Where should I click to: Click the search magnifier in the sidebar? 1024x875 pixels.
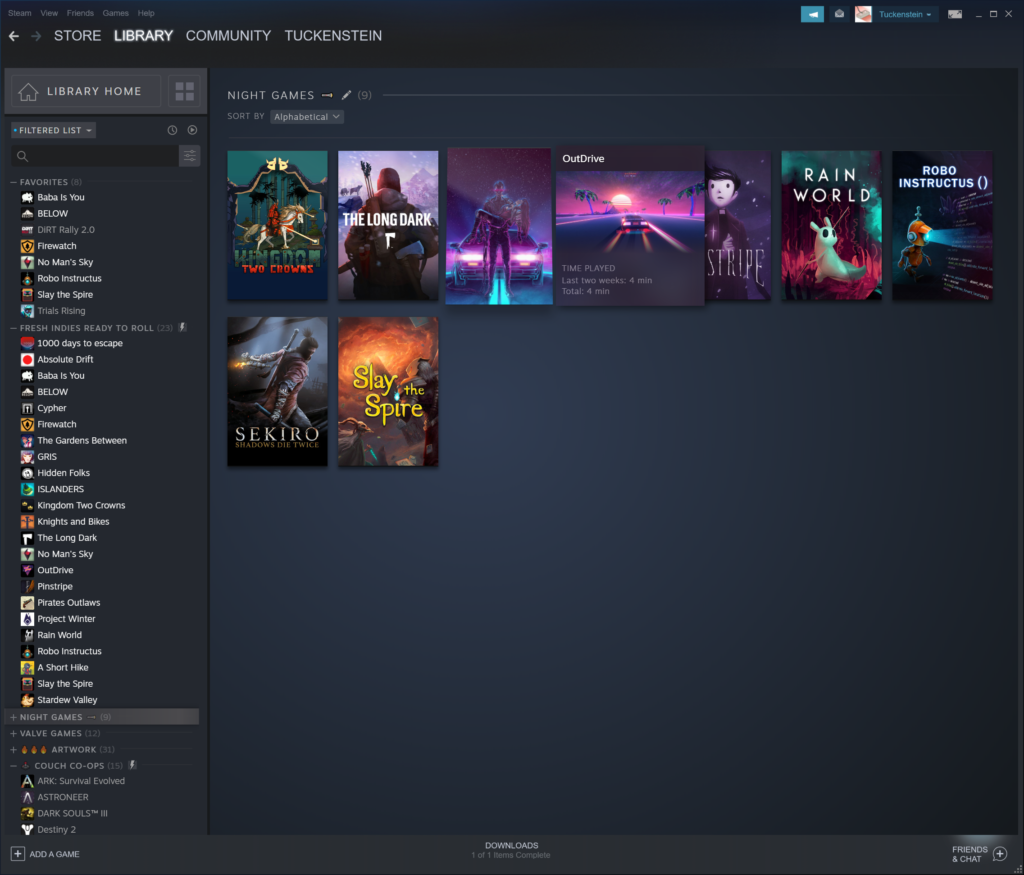(x=22, y=156)
